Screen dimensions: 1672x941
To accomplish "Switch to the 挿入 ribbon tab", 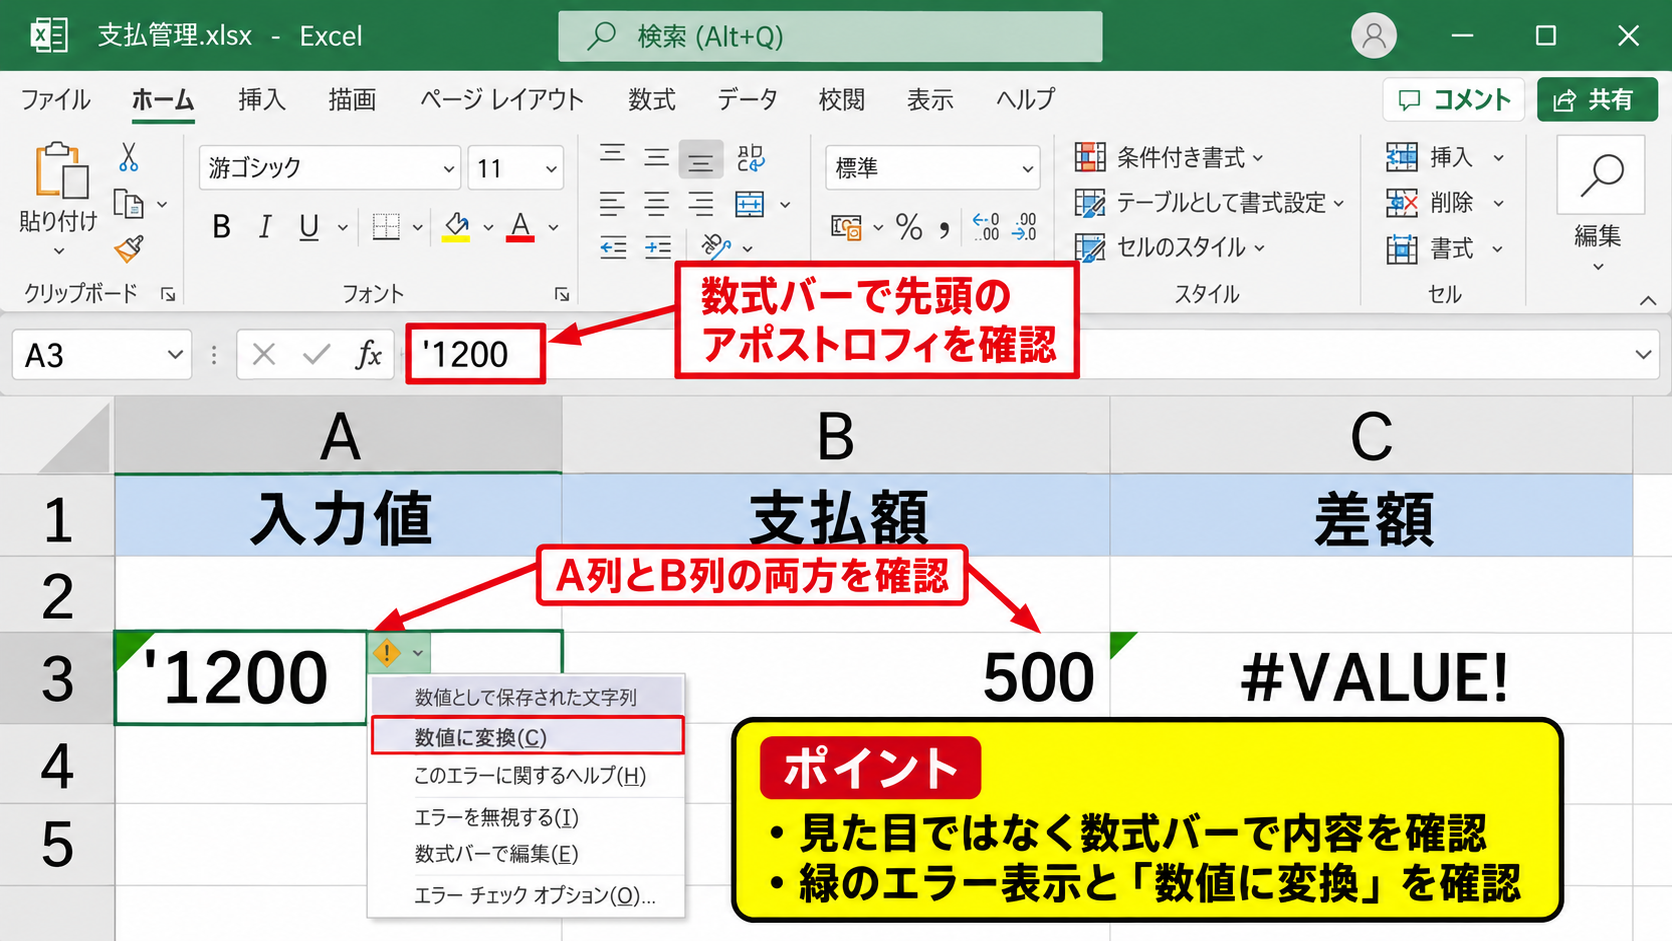I will [x=262, y=99].
